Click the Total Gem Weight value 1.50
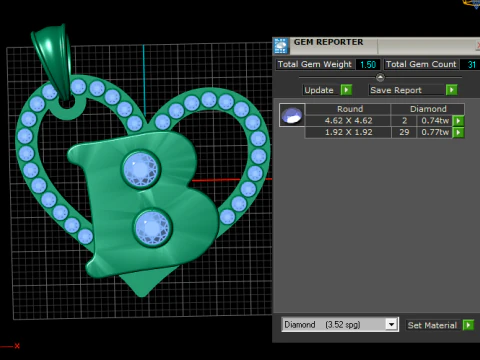 368,64
